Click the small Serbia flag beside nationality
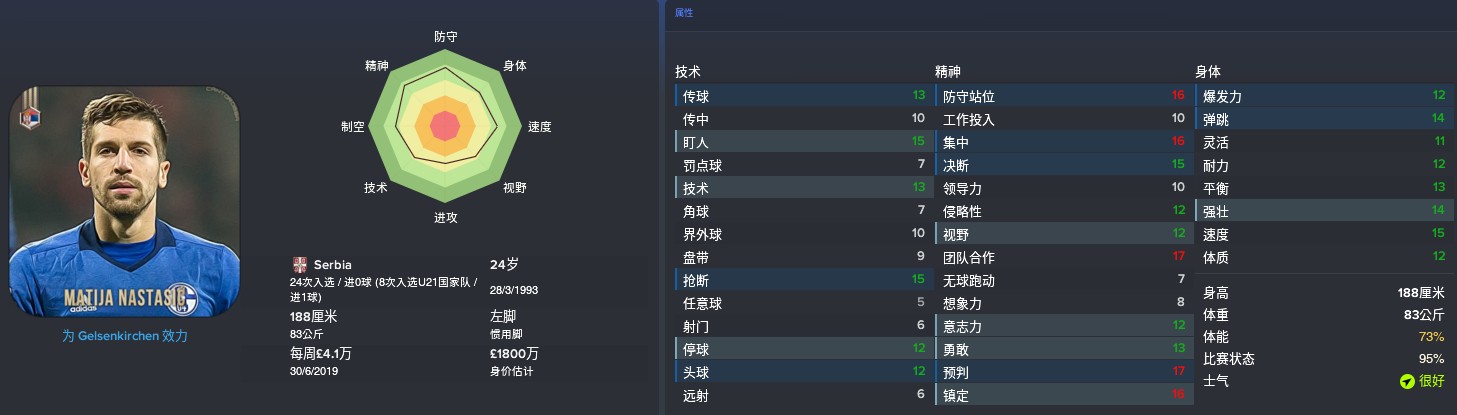 pos(299,265)
